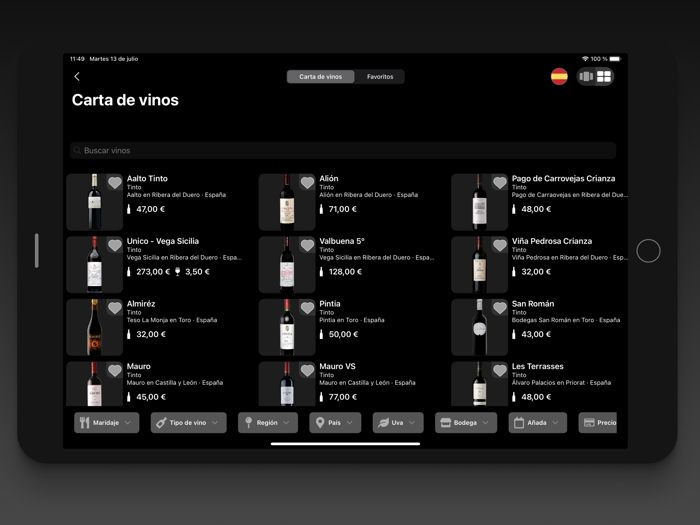The width and height of the screenshot is (700, 525).
Task: Tap the iPad home button
Action: [x=648, y=251]
